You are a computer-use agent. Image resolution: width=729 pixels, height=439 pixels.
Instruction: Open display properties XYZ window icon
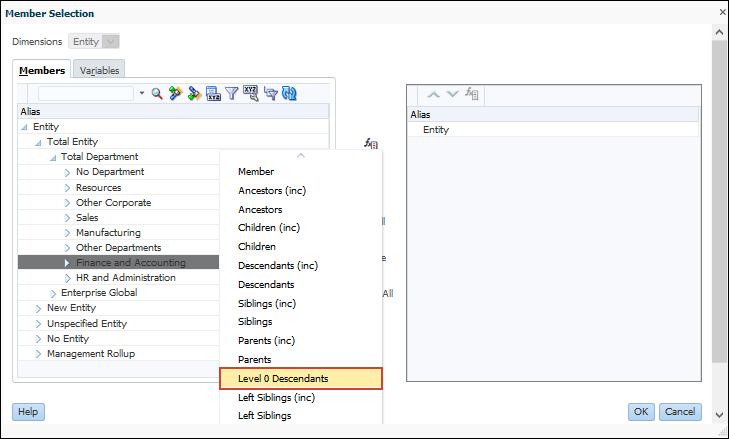click(213, 93)
